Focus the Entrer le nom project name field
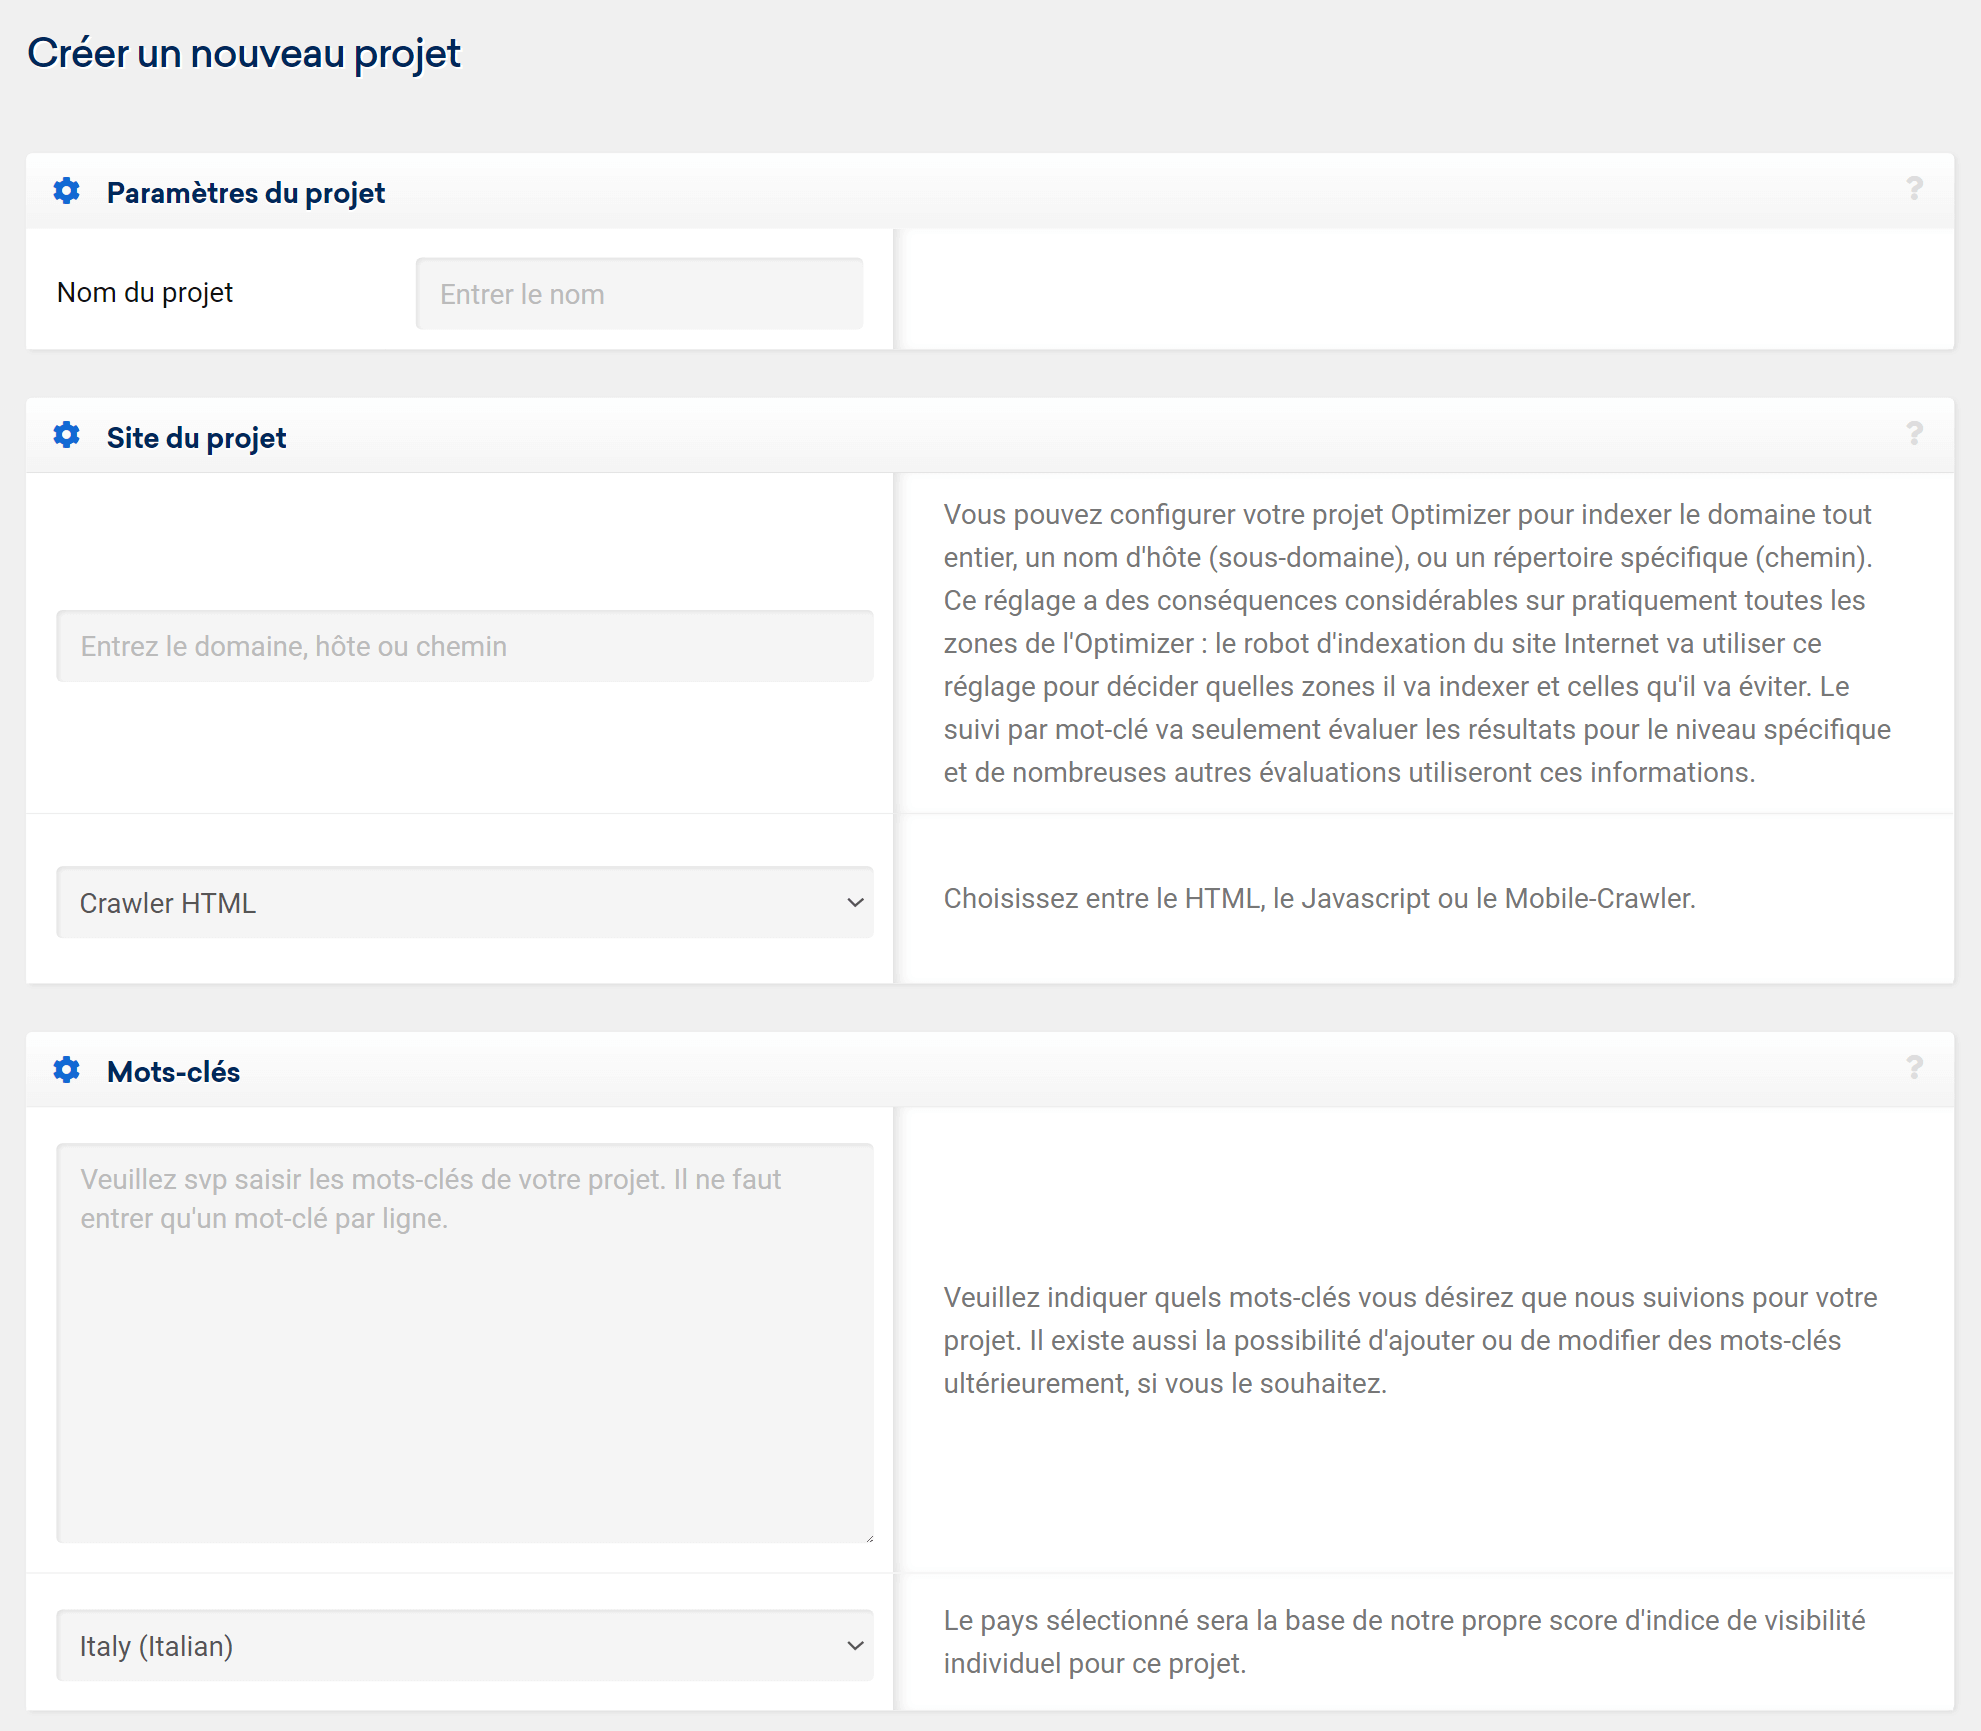1981x1731 pixels. tap(640, 294)
